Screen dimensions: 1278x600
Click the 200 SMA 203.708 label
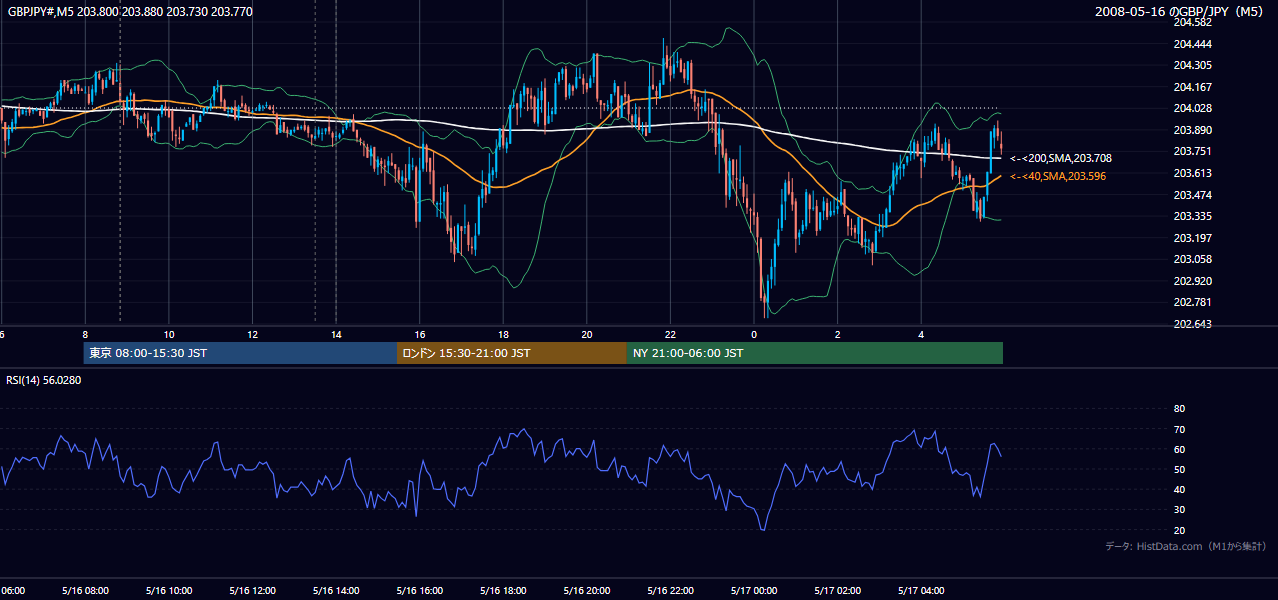click(x=1061, y=158)
